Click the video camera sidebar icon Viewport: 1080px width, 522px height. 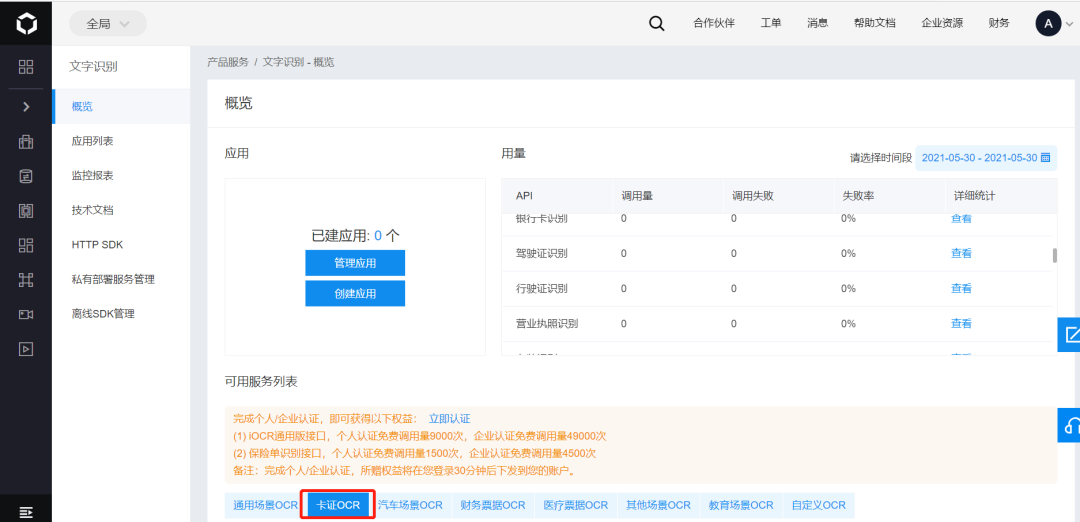click(25, 314)
